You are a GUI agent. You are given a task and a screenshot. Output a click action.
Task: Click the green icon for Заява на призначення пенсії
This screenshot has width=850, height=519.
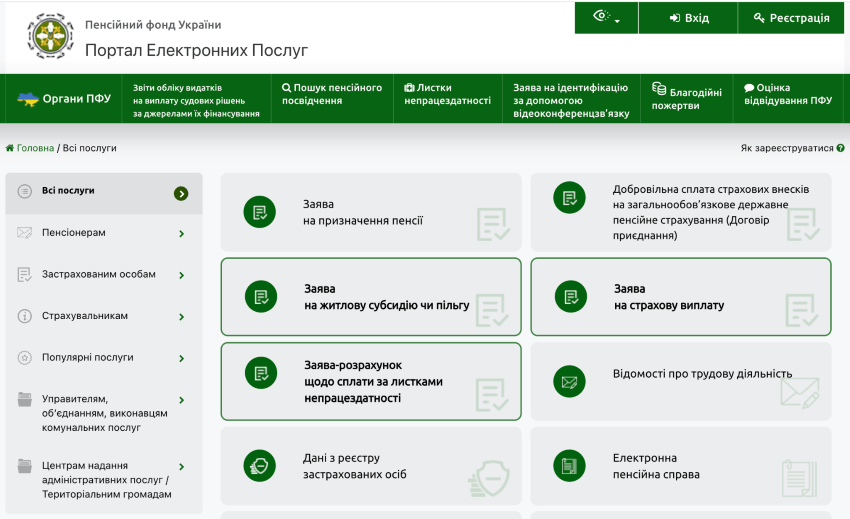pyautogui.click(x=260, y=212)
